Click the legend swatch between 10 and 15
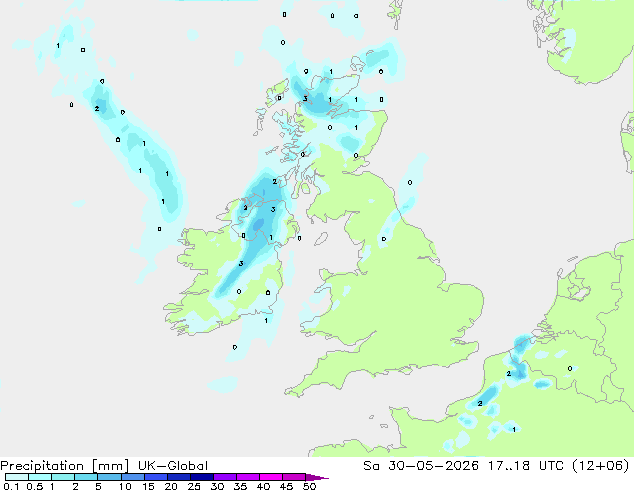This screenshot has height=490, width=634. click(x=133, y=477)
